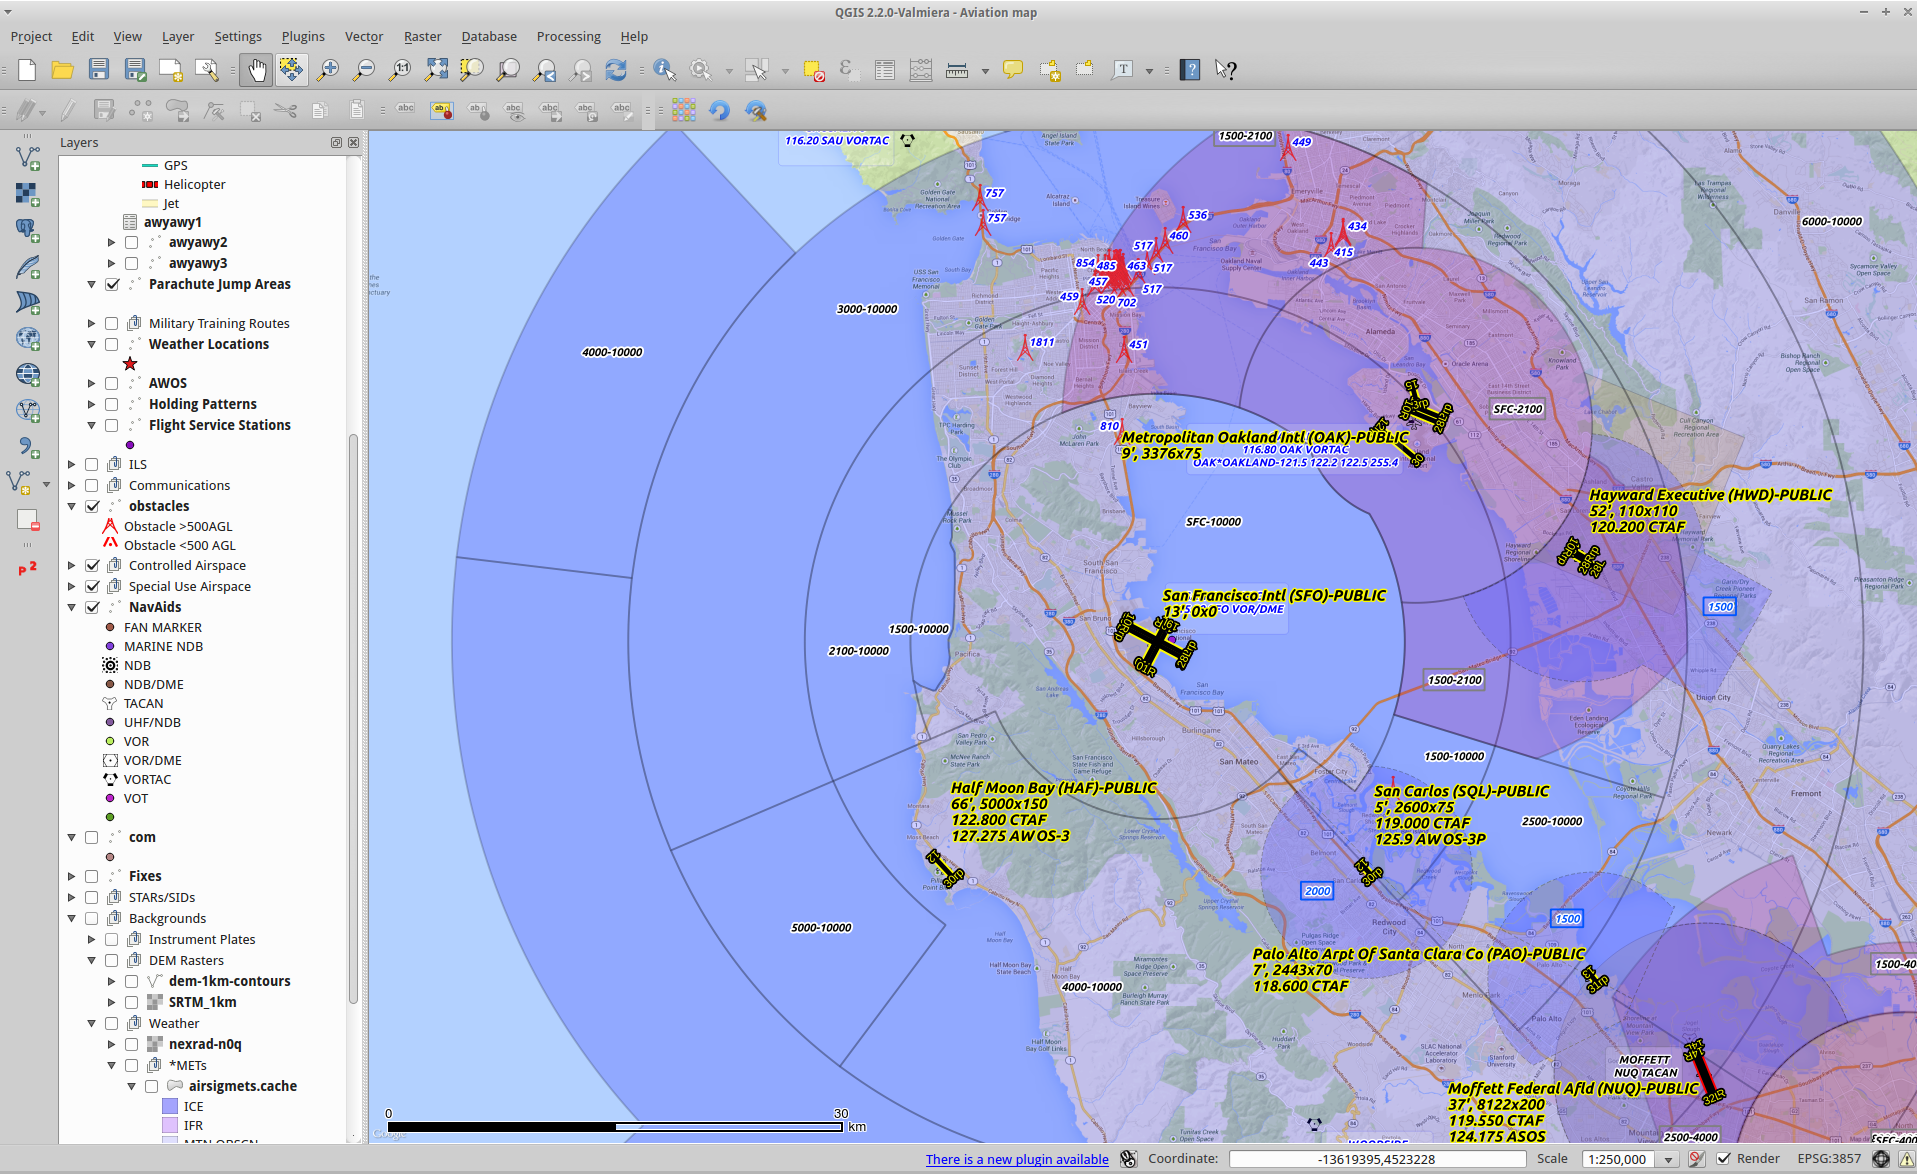This screenshot has width=1917, height=1174.
Task: Open the Raster menu
Action: click(x=423, y=36)
